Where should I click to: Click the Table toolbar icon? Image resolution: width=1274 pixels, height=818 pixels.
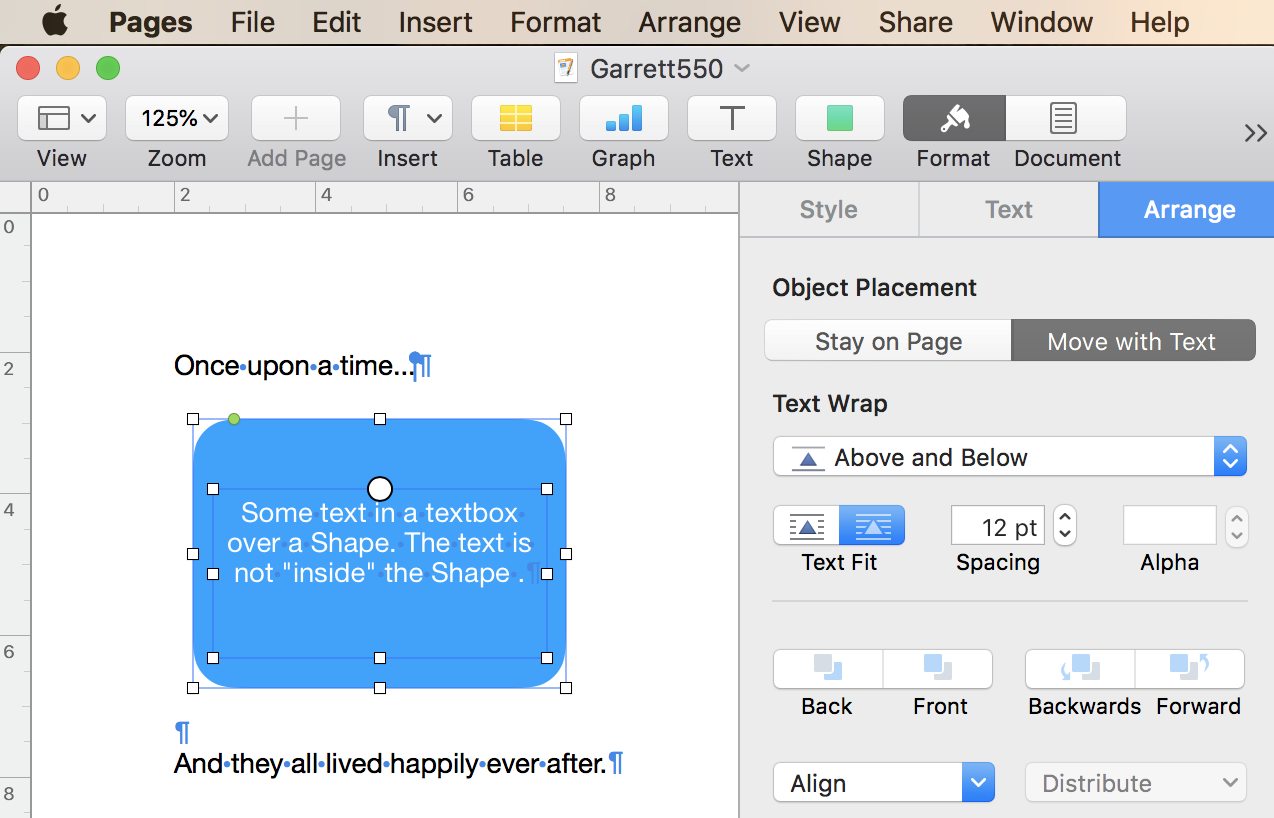tap(515, 119)
